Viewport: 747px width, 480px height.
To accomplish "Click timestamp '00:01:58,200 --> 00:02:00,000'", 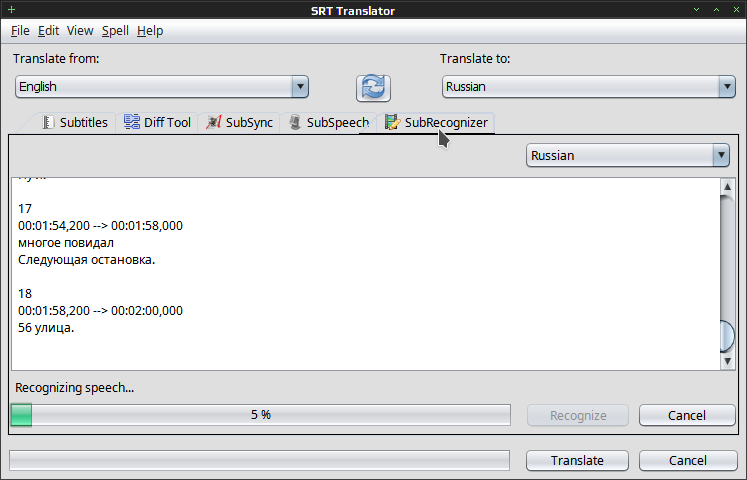I will [101, 310].
